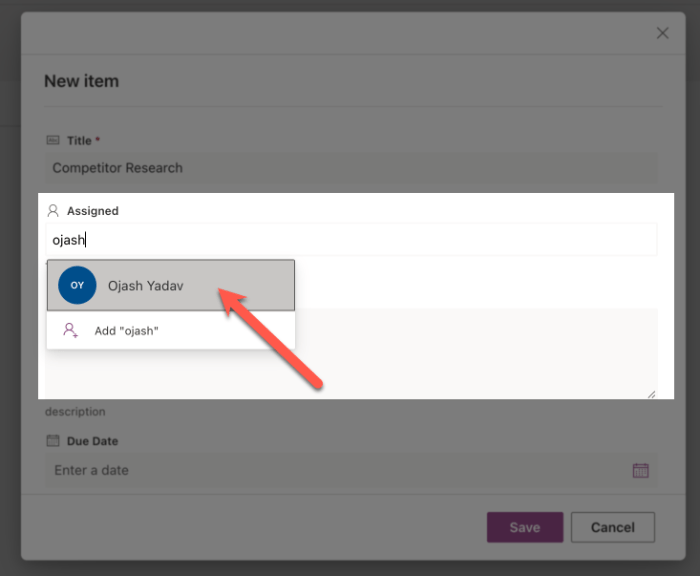The height and width of the screenshot is (576, 700).
Task: Click the Title field with Competitor Research
Action: tap(351, 168)
